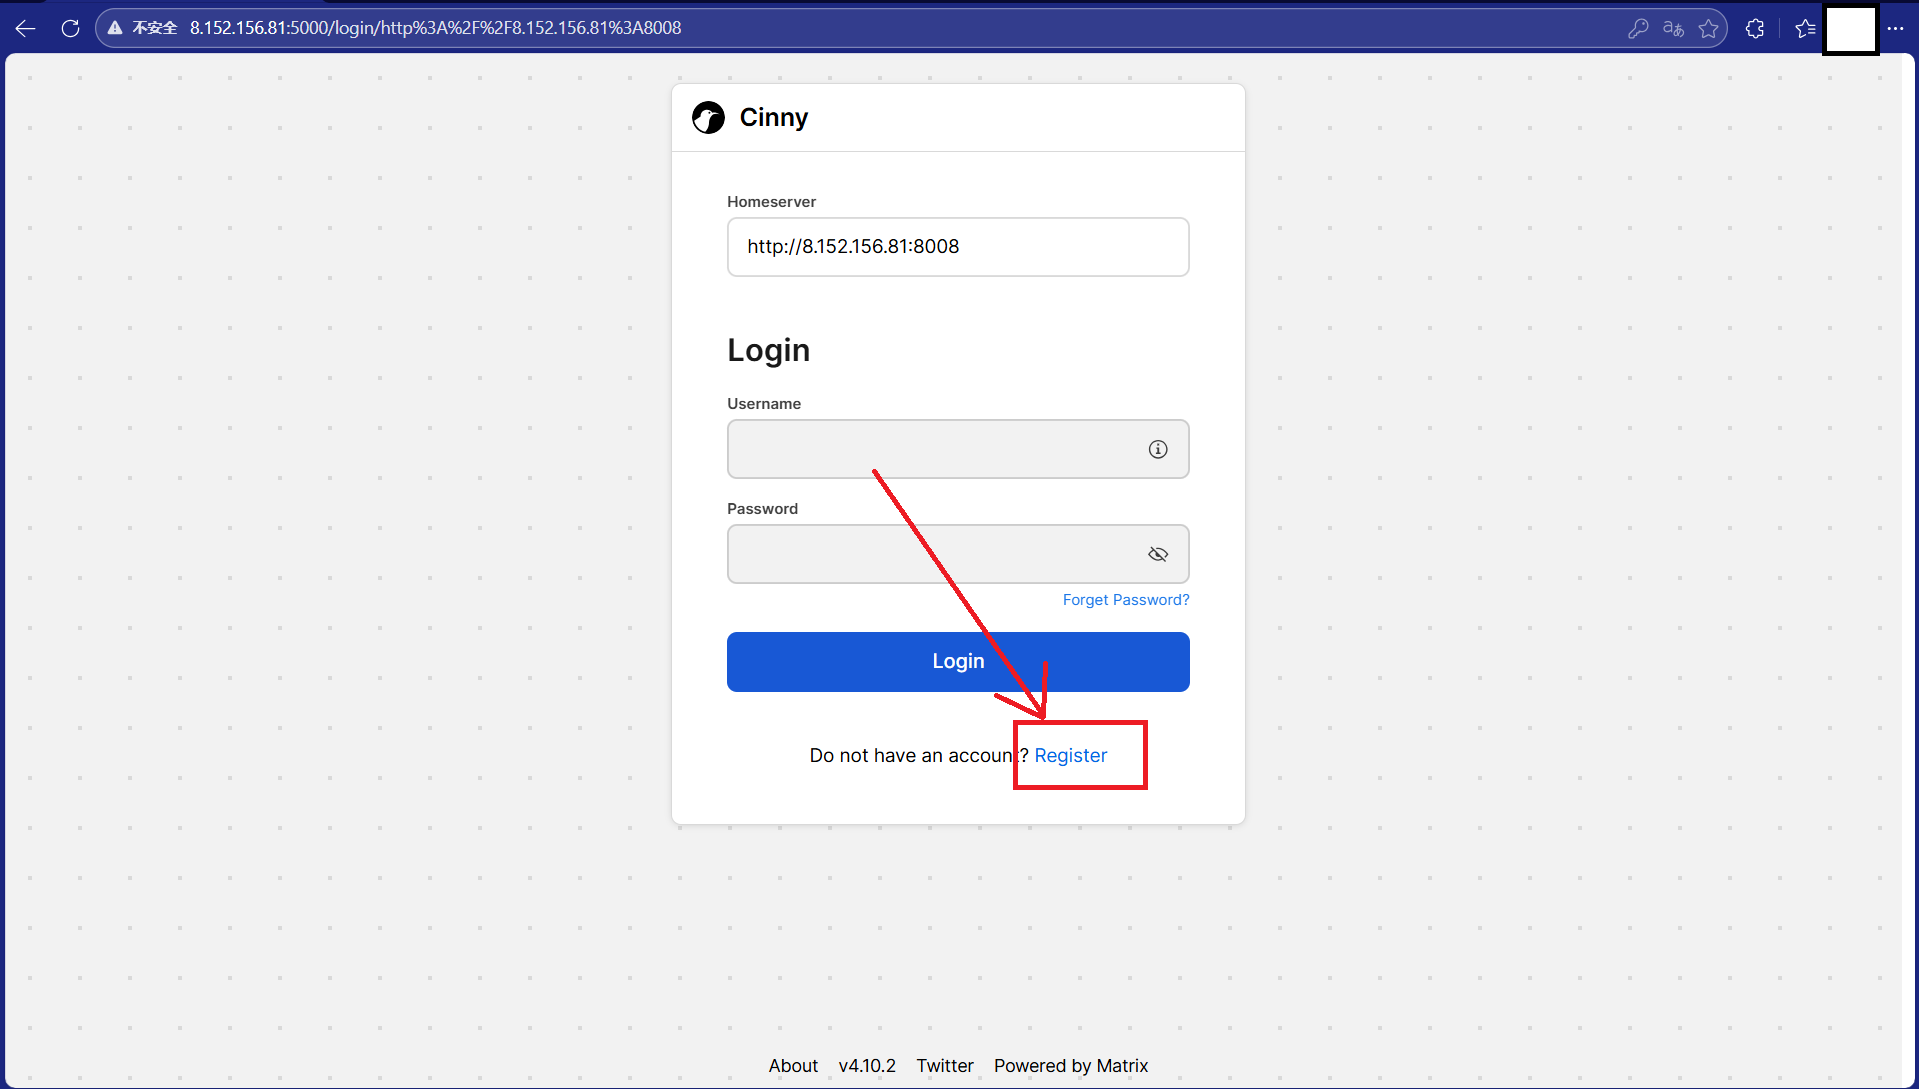
Task: Click the Homeserver address field
Action: (x=957, y=247)
